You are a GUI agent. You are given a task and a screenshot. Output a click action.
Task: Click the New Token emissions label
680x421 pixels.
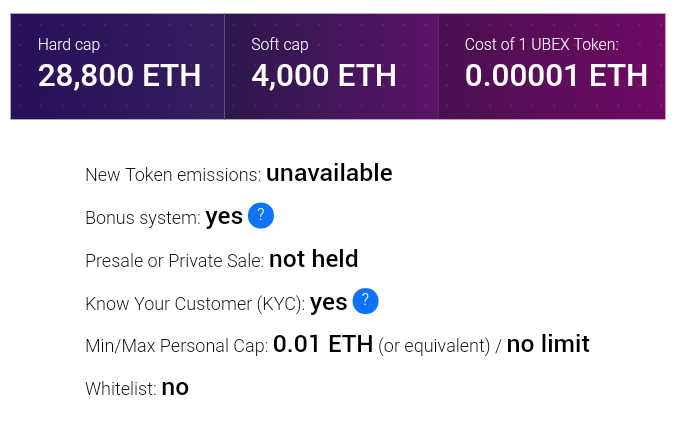pos(173,175)
